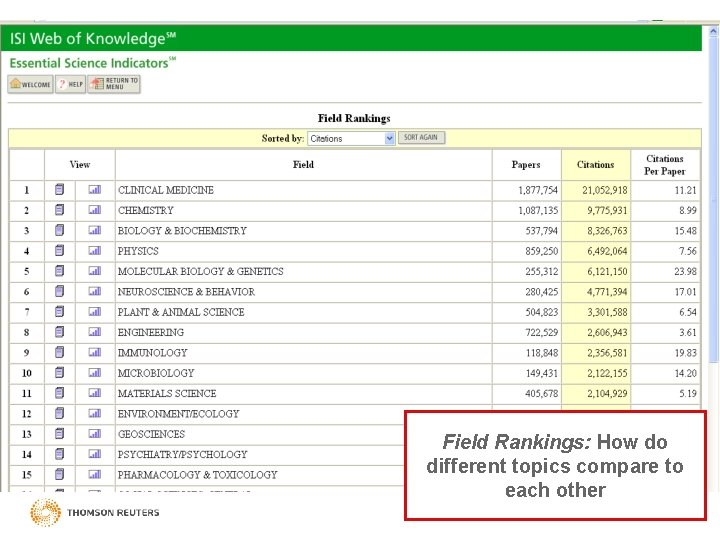Select the MICROBIOLOGY field name
This screenshot has height=540, width=720.
[x=156, y=373]
